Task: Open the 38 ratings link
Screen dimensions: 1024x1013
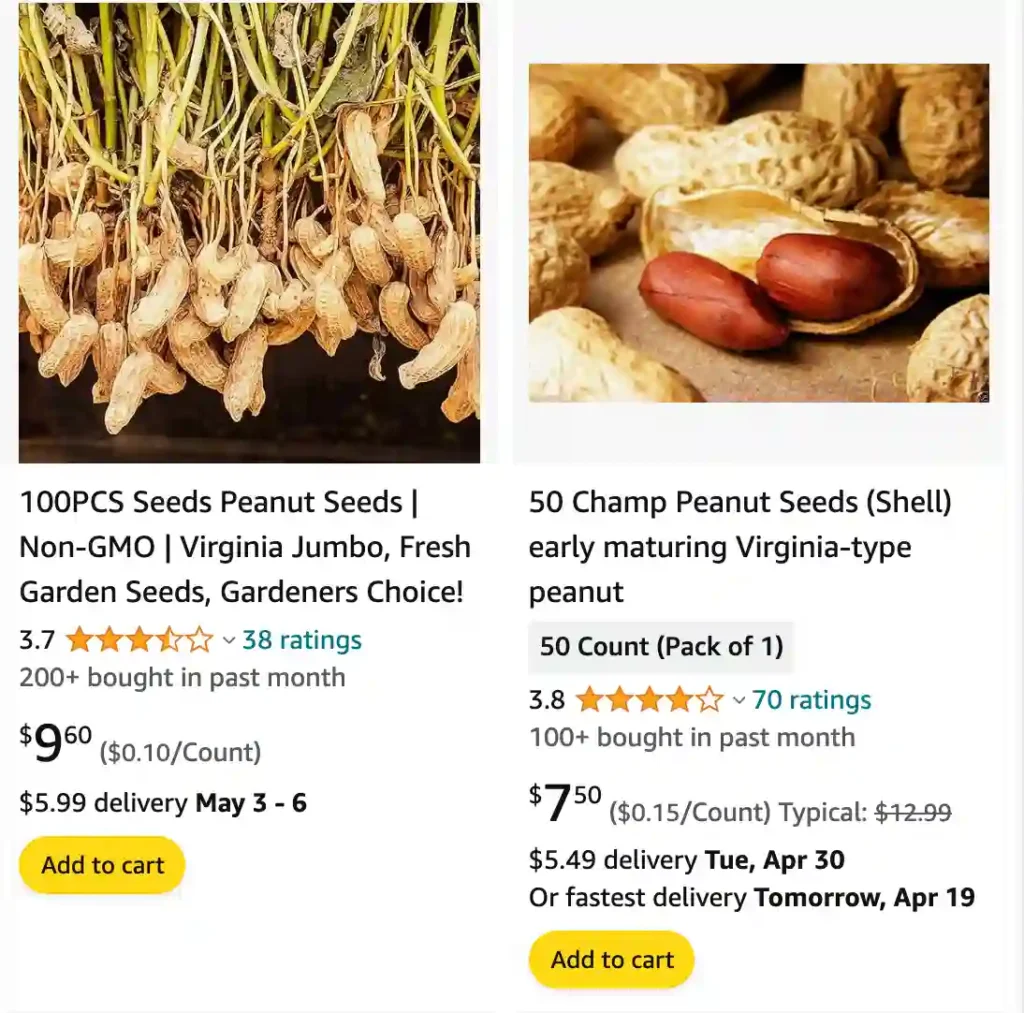Action: 301,640
